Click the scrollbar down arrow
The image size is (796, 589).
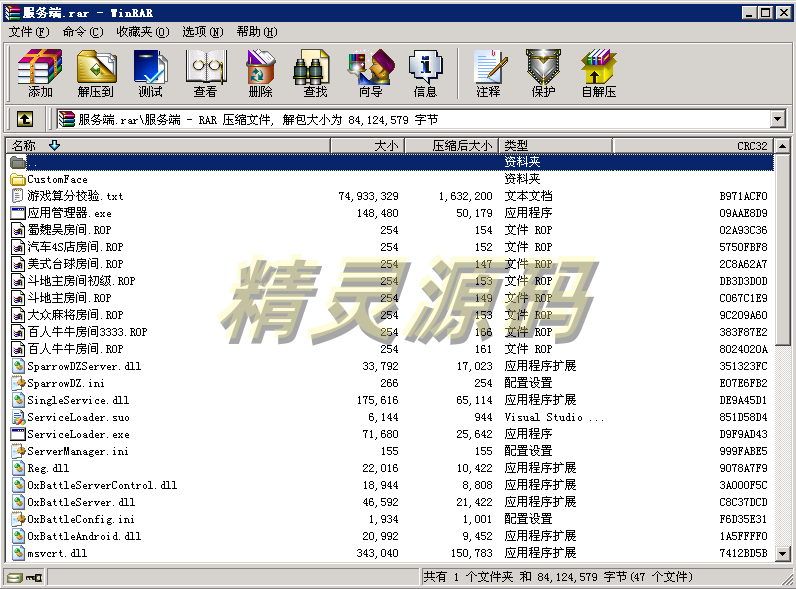[x=783, y=554]
